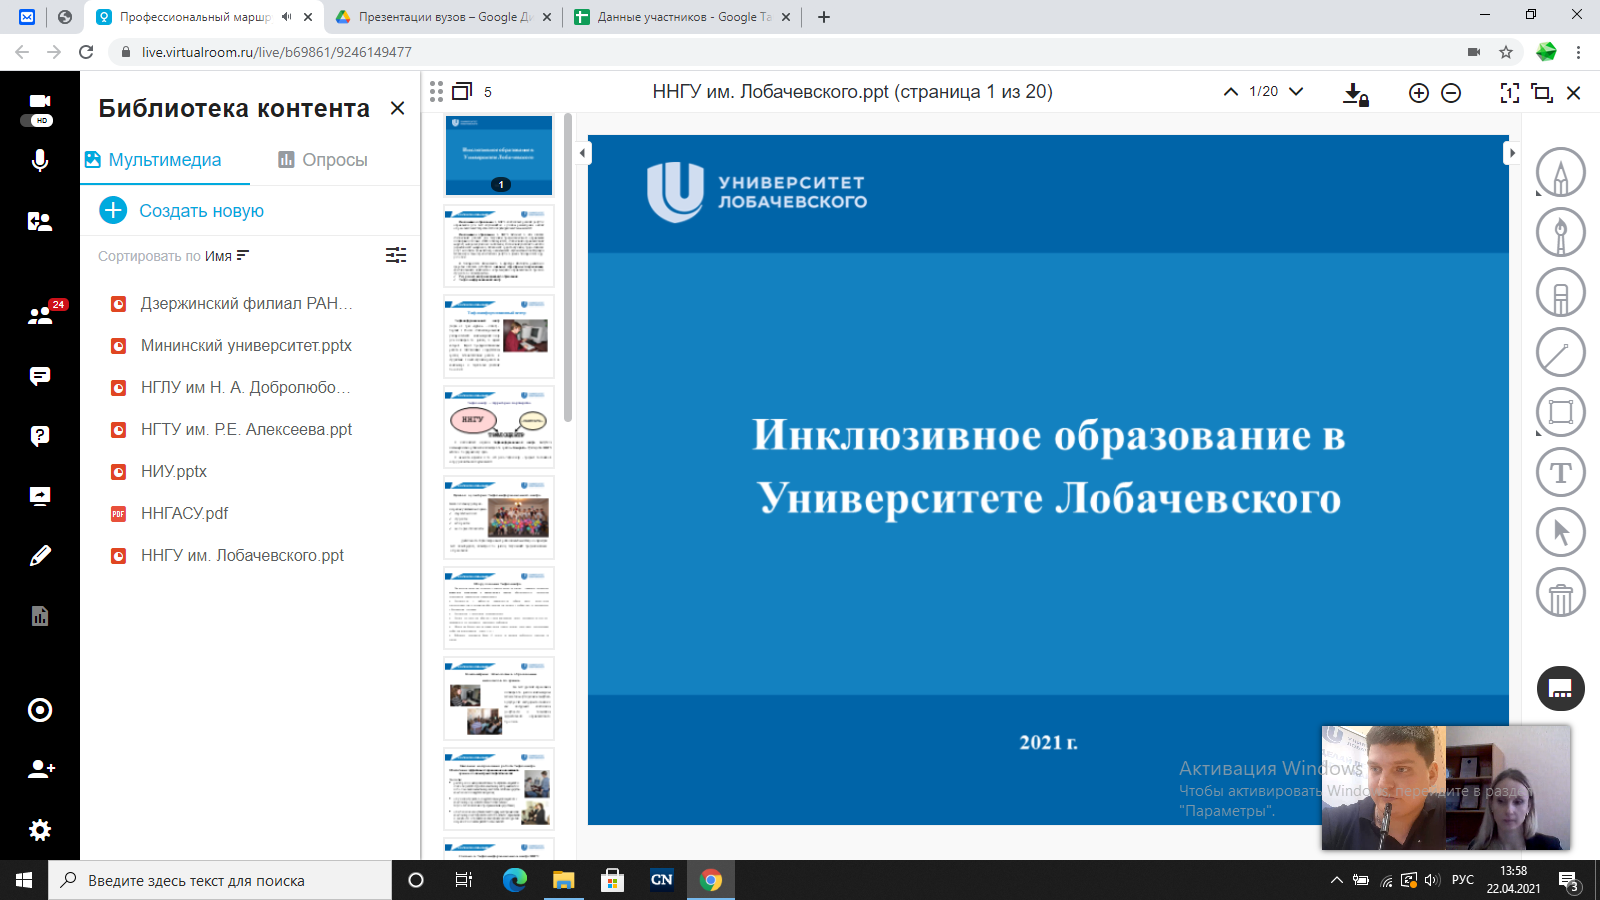The height and width of the screenshot is (900, 1600).
Task: Close the presentation viewer
Action: point(1573,93)
